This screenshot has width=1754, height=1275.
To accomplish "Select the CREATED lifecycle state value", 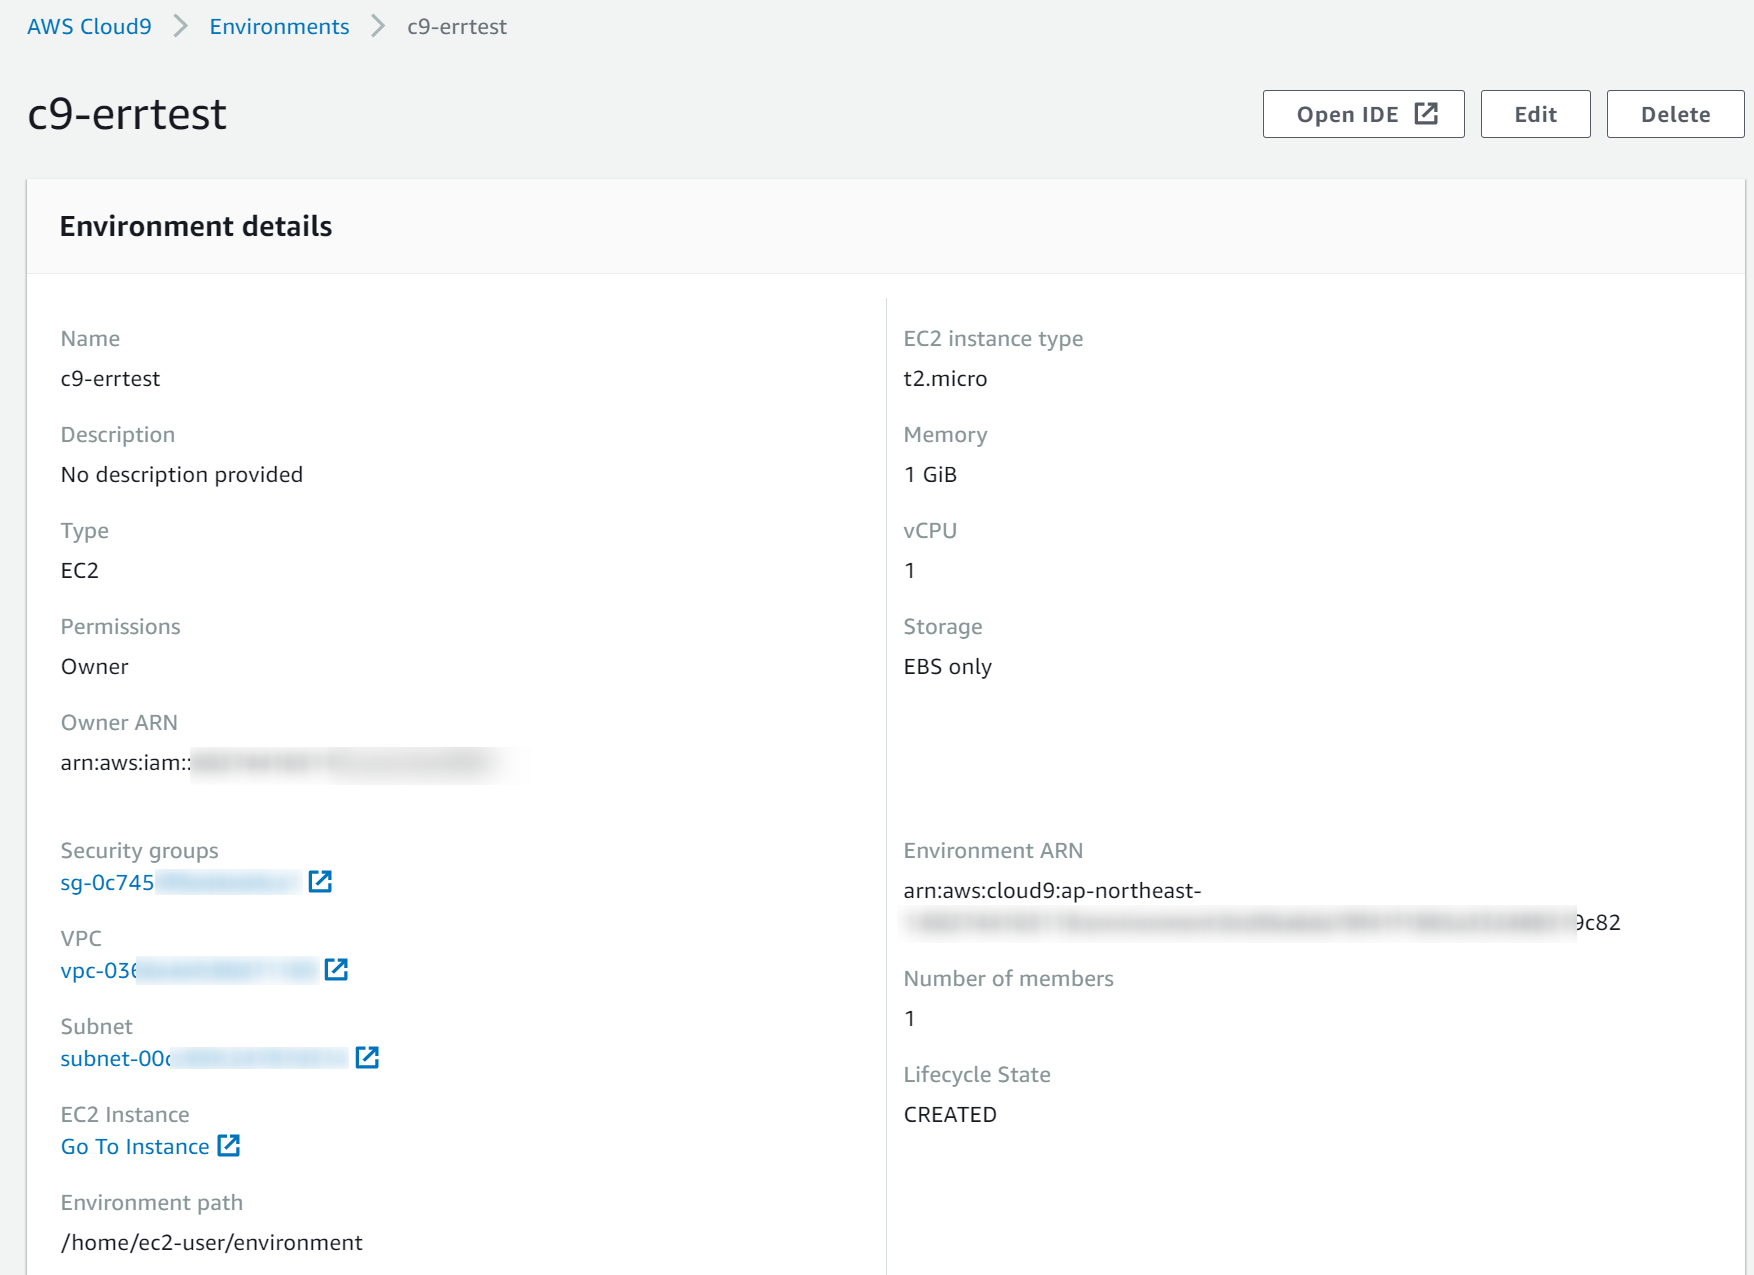I will tap(950, 1114).
